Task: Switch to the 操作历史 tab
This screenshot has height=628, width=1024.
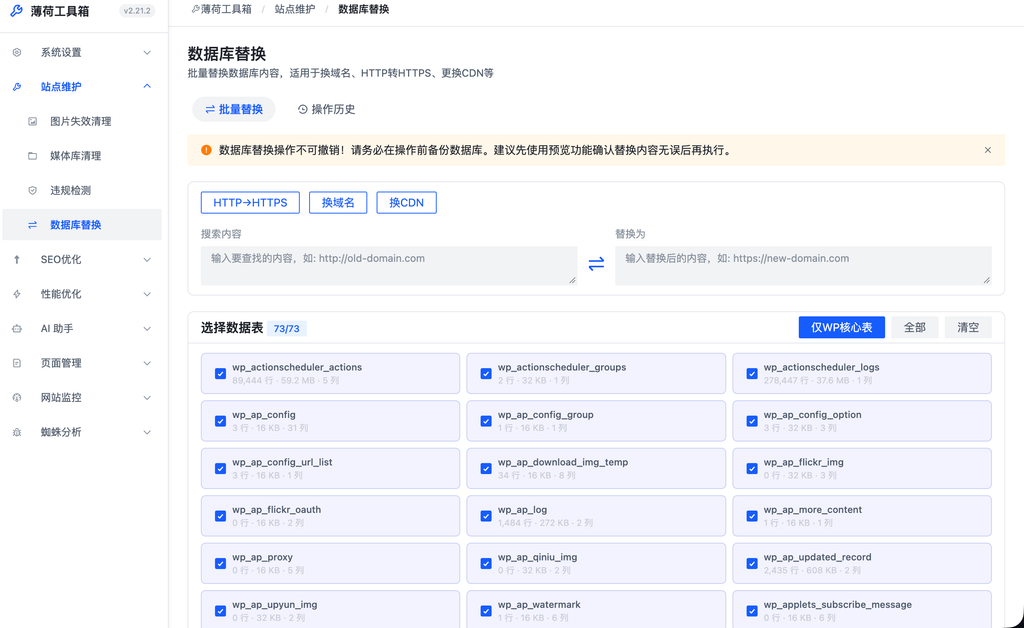Action: click(x=327, y=110)
